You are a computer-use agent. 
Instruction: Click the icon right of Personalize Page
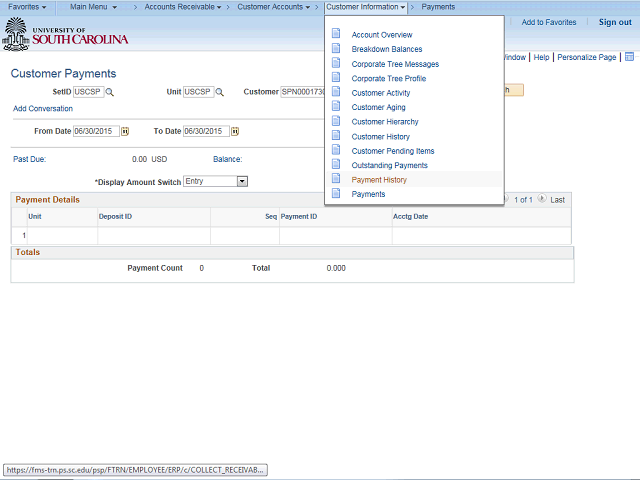pyautogui.click(x=629, y=57)
